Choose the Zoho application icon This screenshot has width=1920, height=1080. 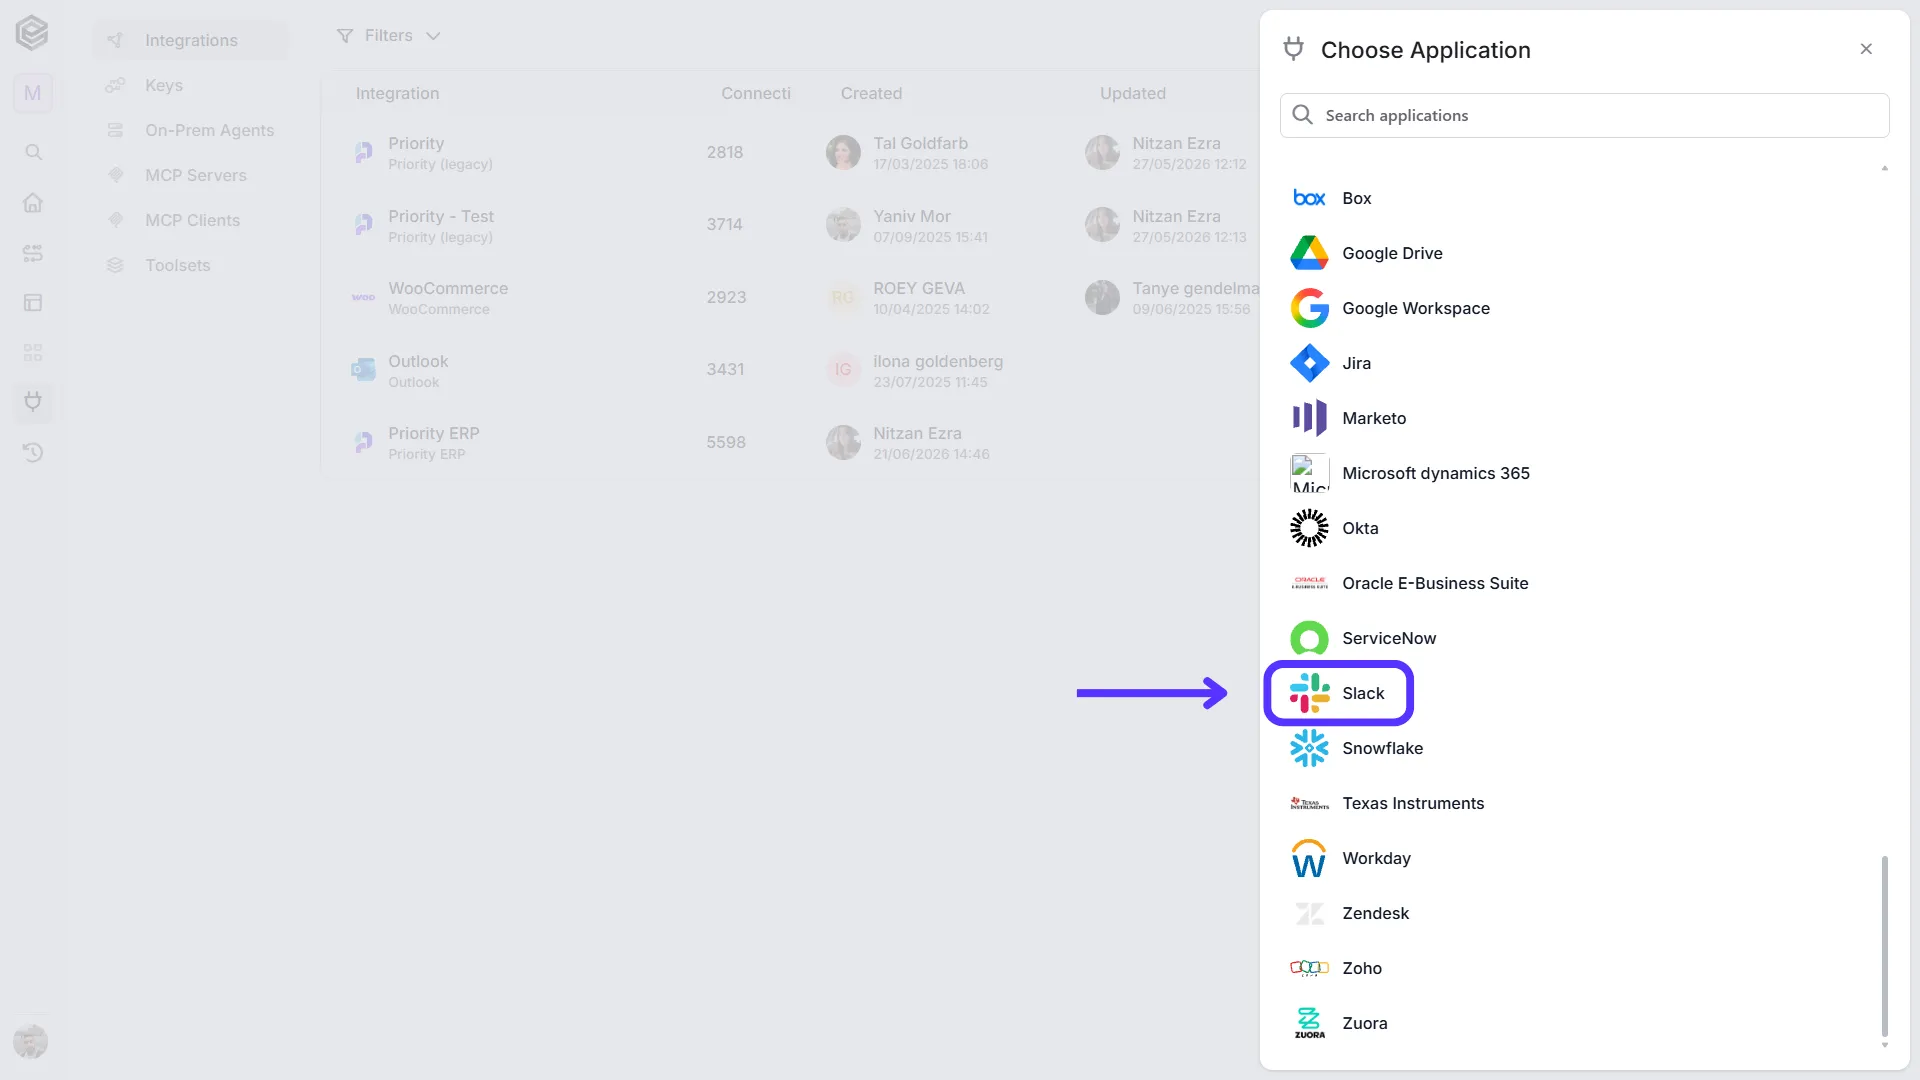1309,968
